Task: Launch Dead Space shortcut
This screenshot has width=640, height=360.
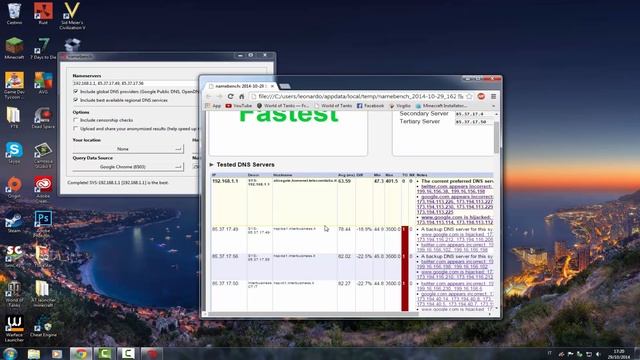Action: (43, 118)
